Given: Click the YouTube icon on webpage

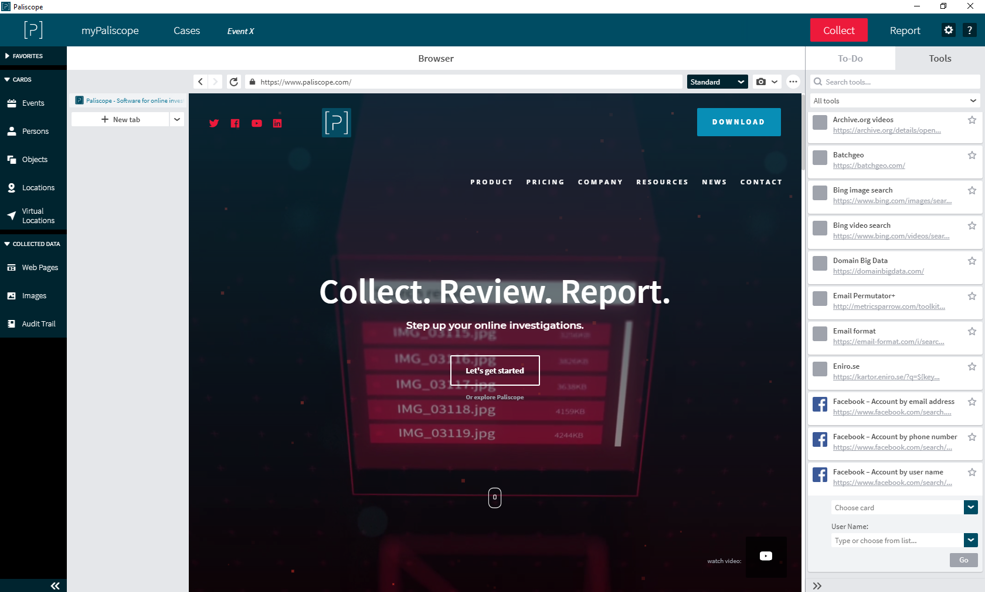Looking at the screenshot, I should (257, 123).
